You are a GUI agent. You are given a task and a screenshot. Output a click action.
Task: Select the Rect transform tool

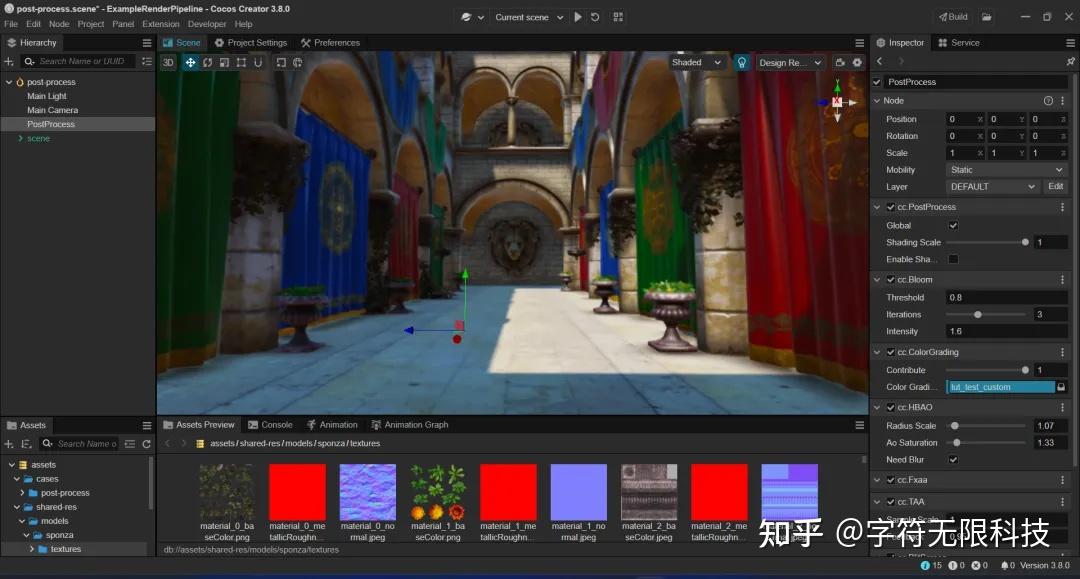(x=240, y=62)
